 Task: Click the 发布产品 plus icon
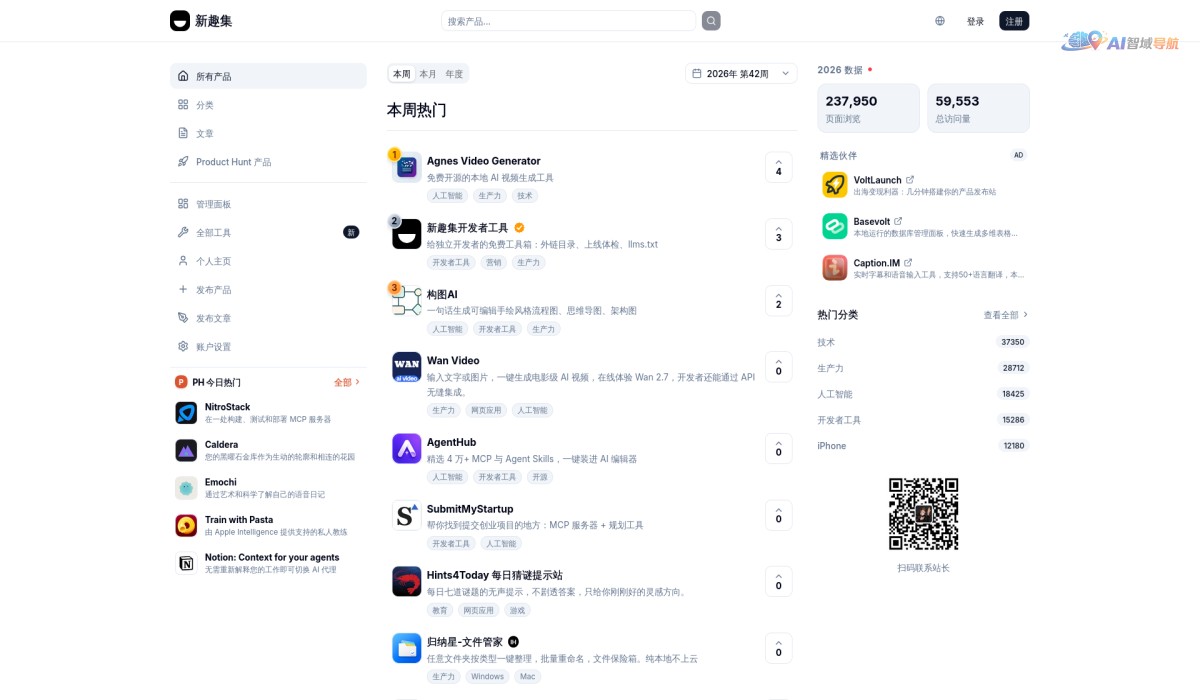183,289
